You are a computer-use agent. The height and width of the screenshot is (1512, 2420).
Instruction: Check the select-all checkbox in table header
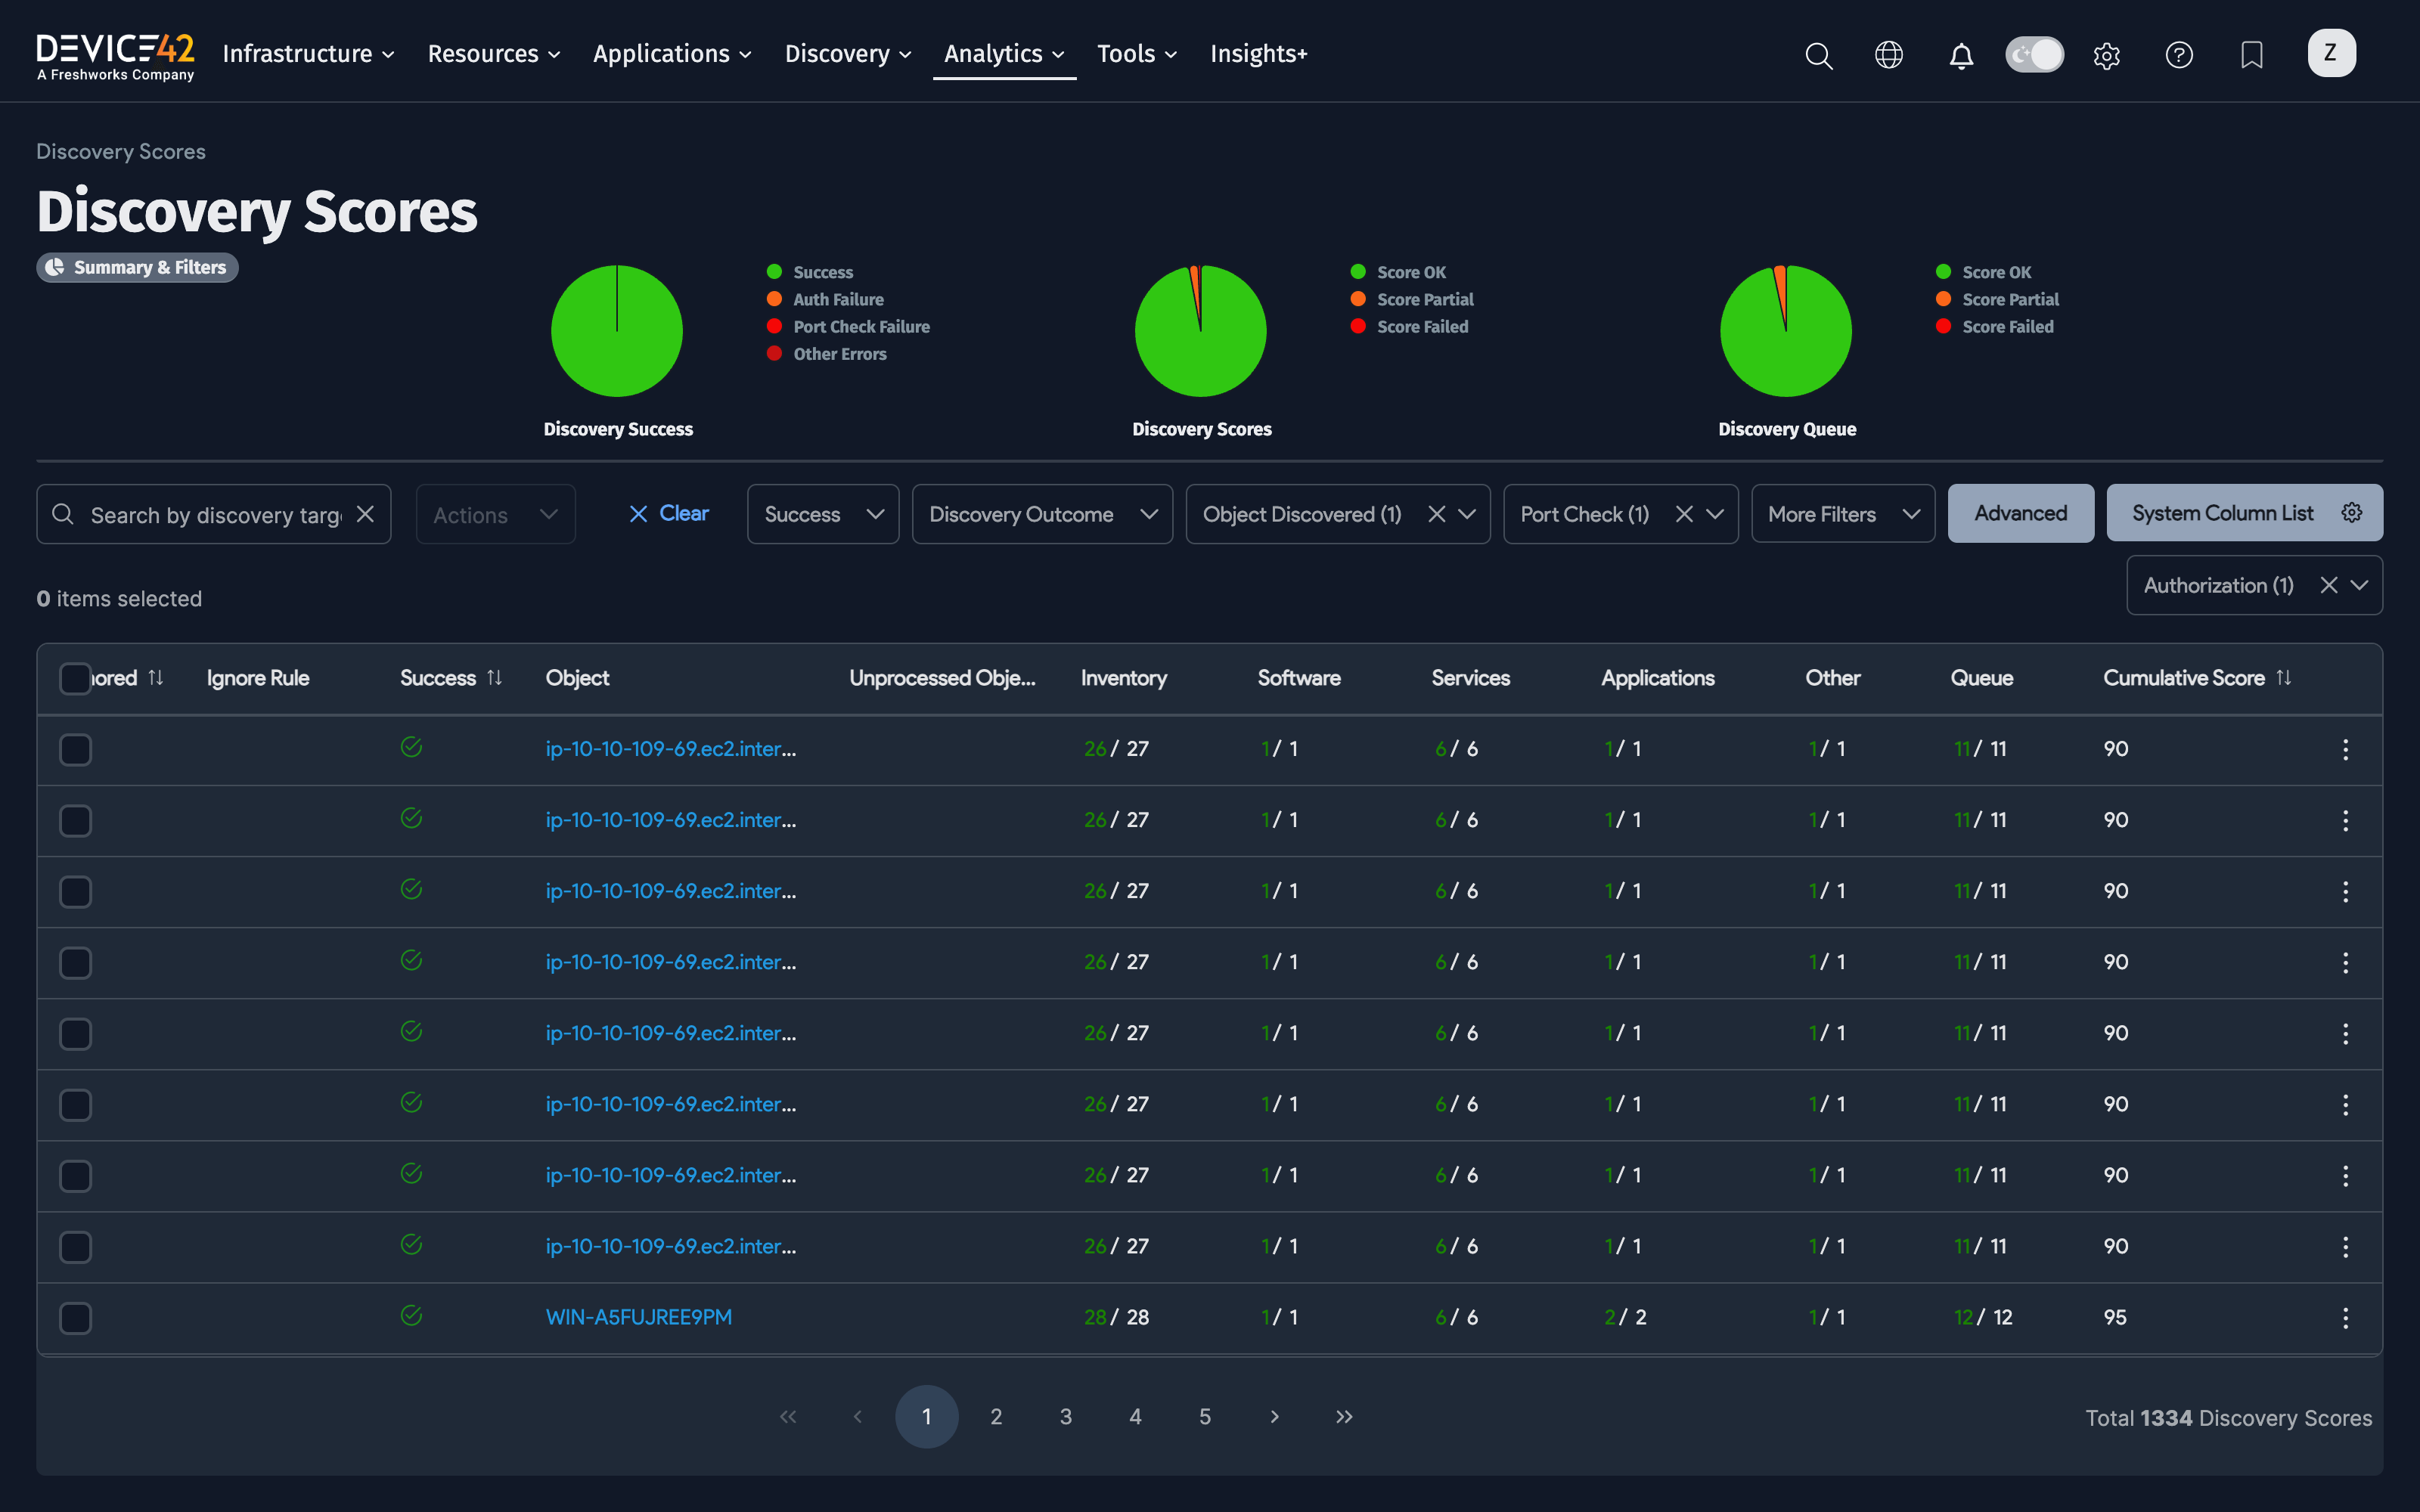[x=75, y=678]
